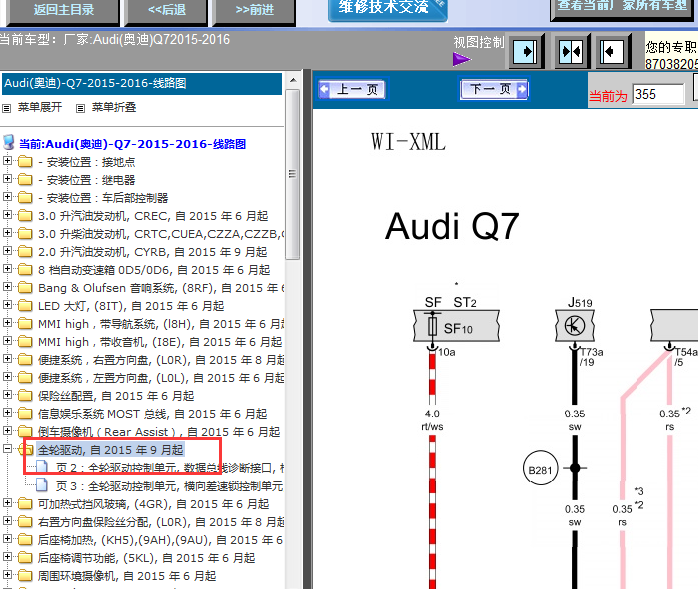
Task: Click the 菜单折叠 list icon
Action: pyautogui.click(x=80, y=108)
